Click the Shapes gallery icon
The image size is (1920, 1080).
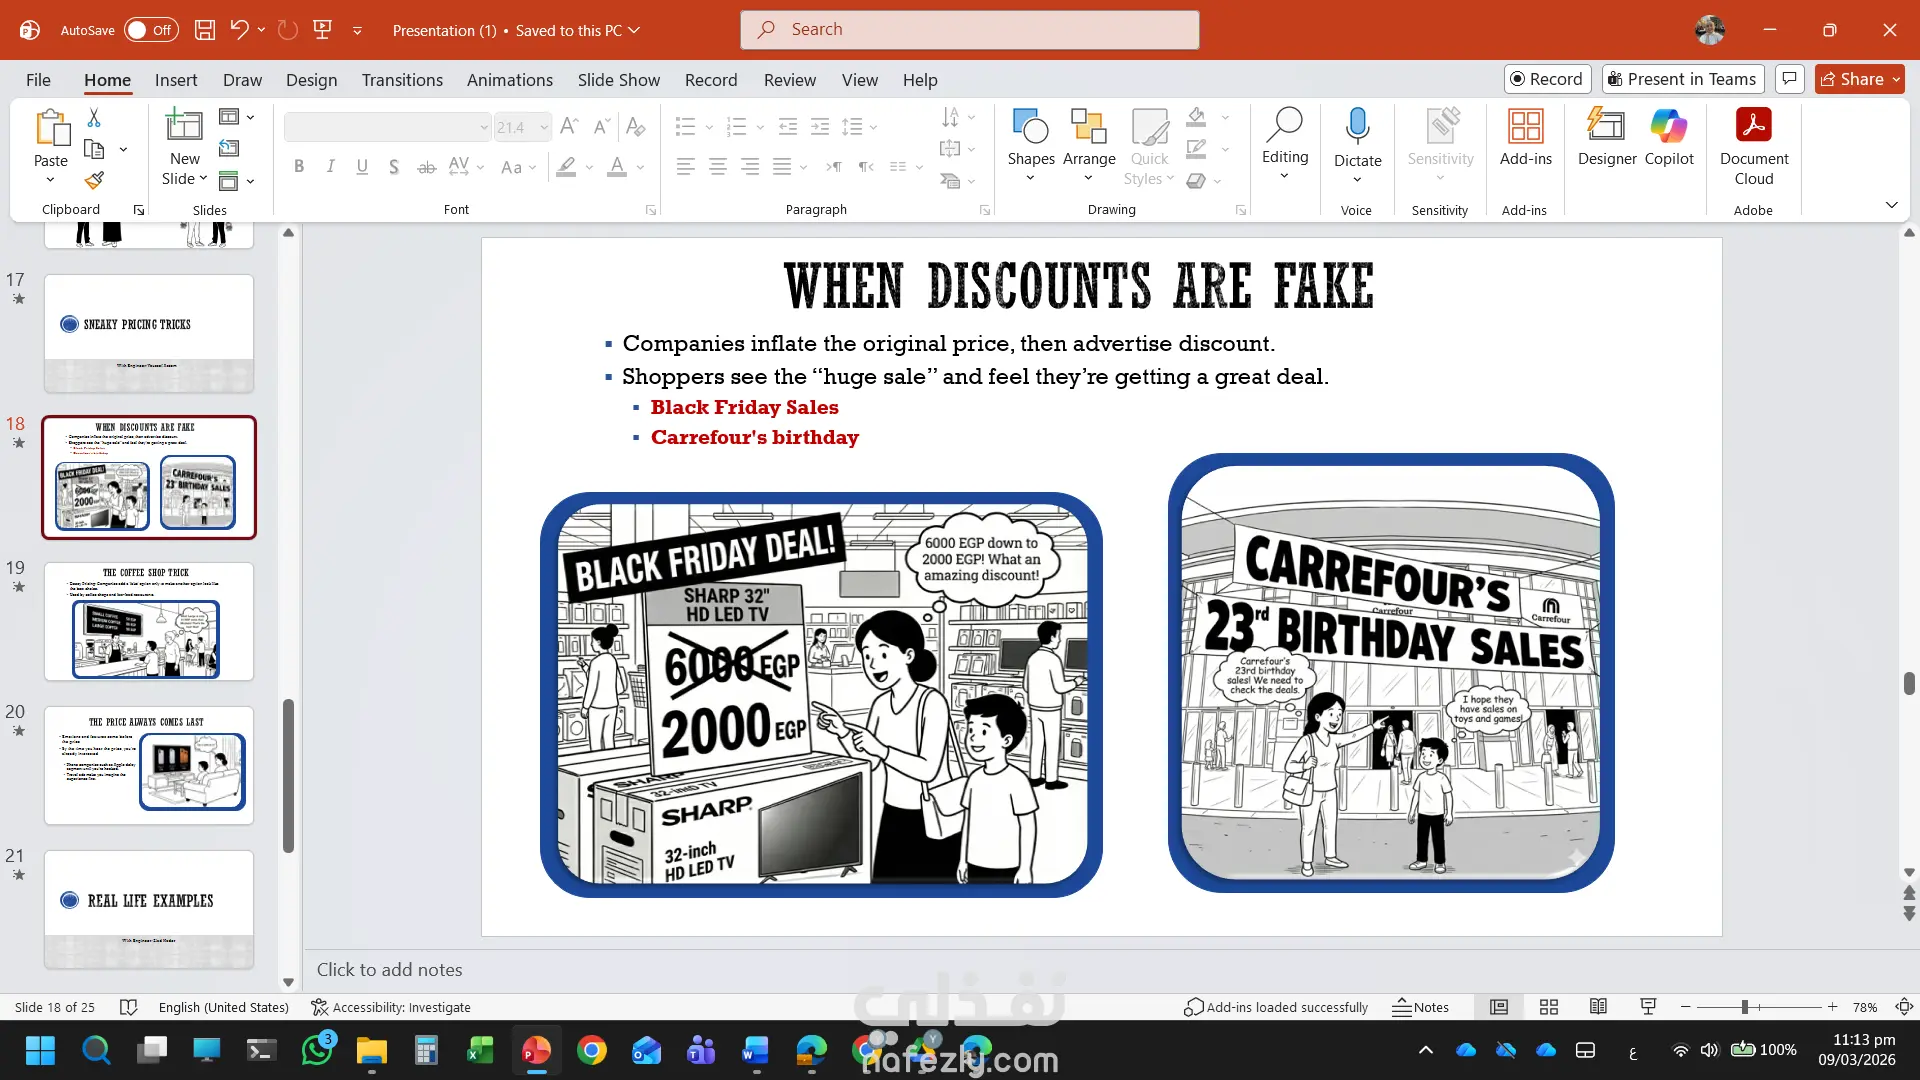point(1030,127)
